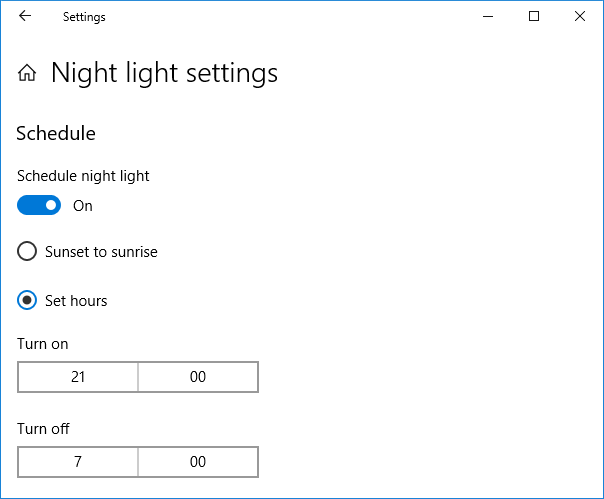Open Settings home via house icon
Viewport: 604px width, 499px height.
[27, 72]
